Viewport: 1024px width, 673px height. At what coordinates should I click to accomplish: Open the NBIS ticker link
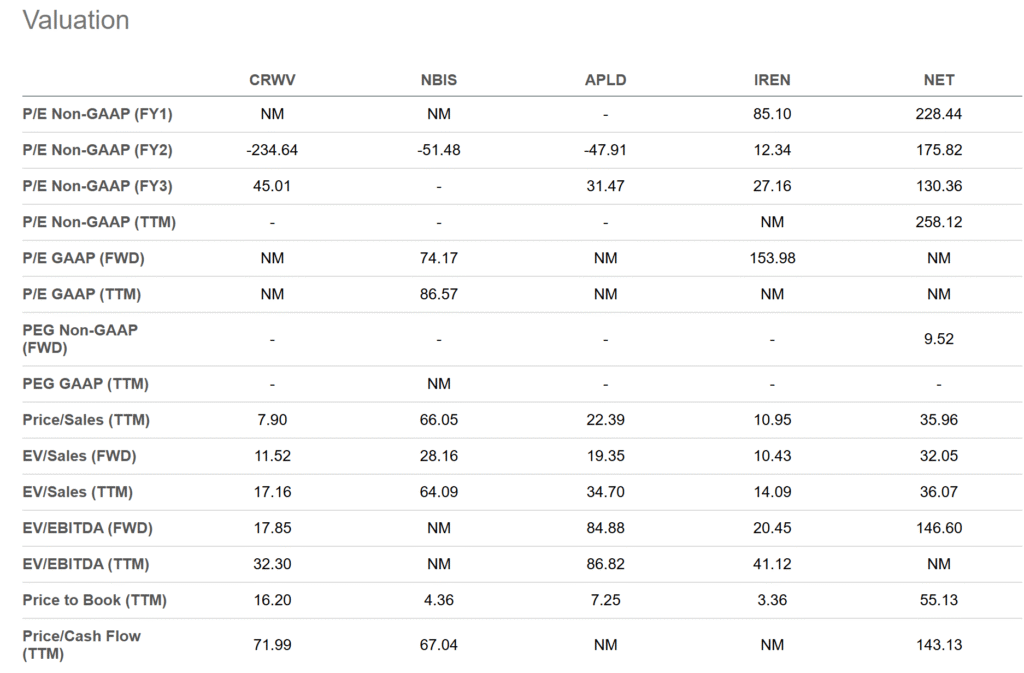click(x=439, y=80)
